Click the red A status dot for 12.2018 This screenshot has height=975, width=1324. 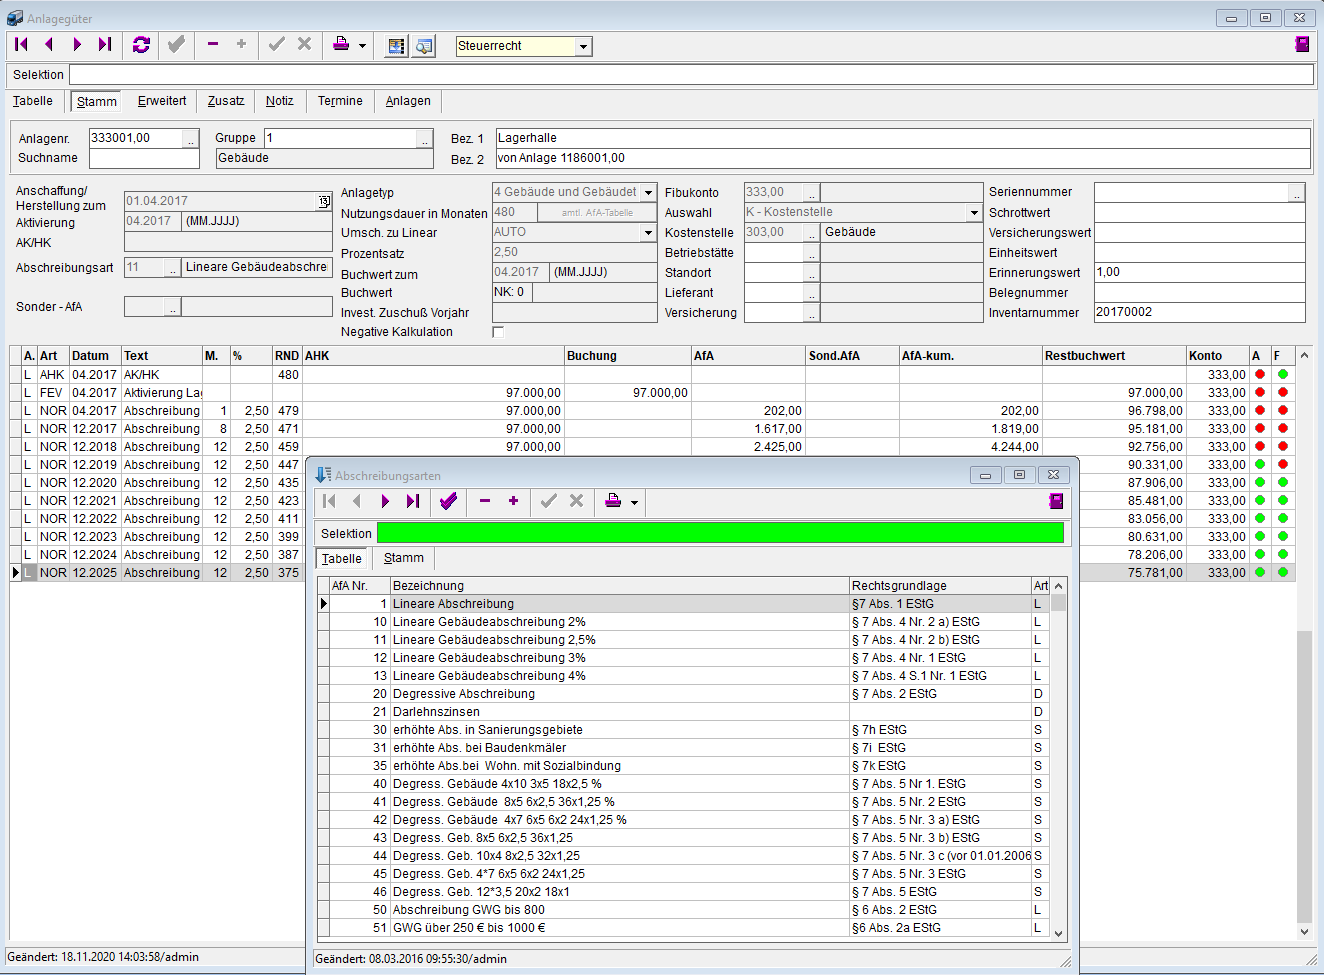(1260, 447)
